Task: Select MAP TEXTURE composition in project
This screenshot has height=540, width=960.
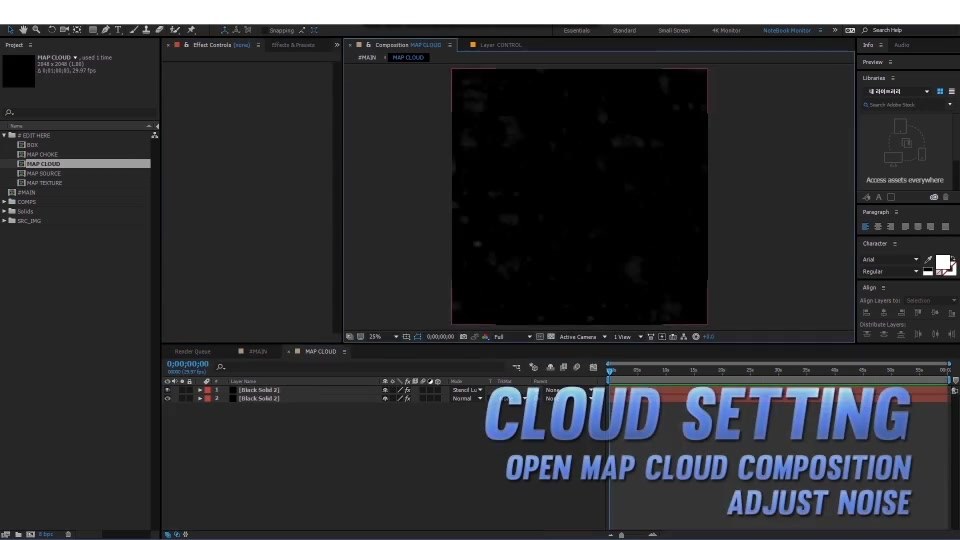Action: (44, 183)
